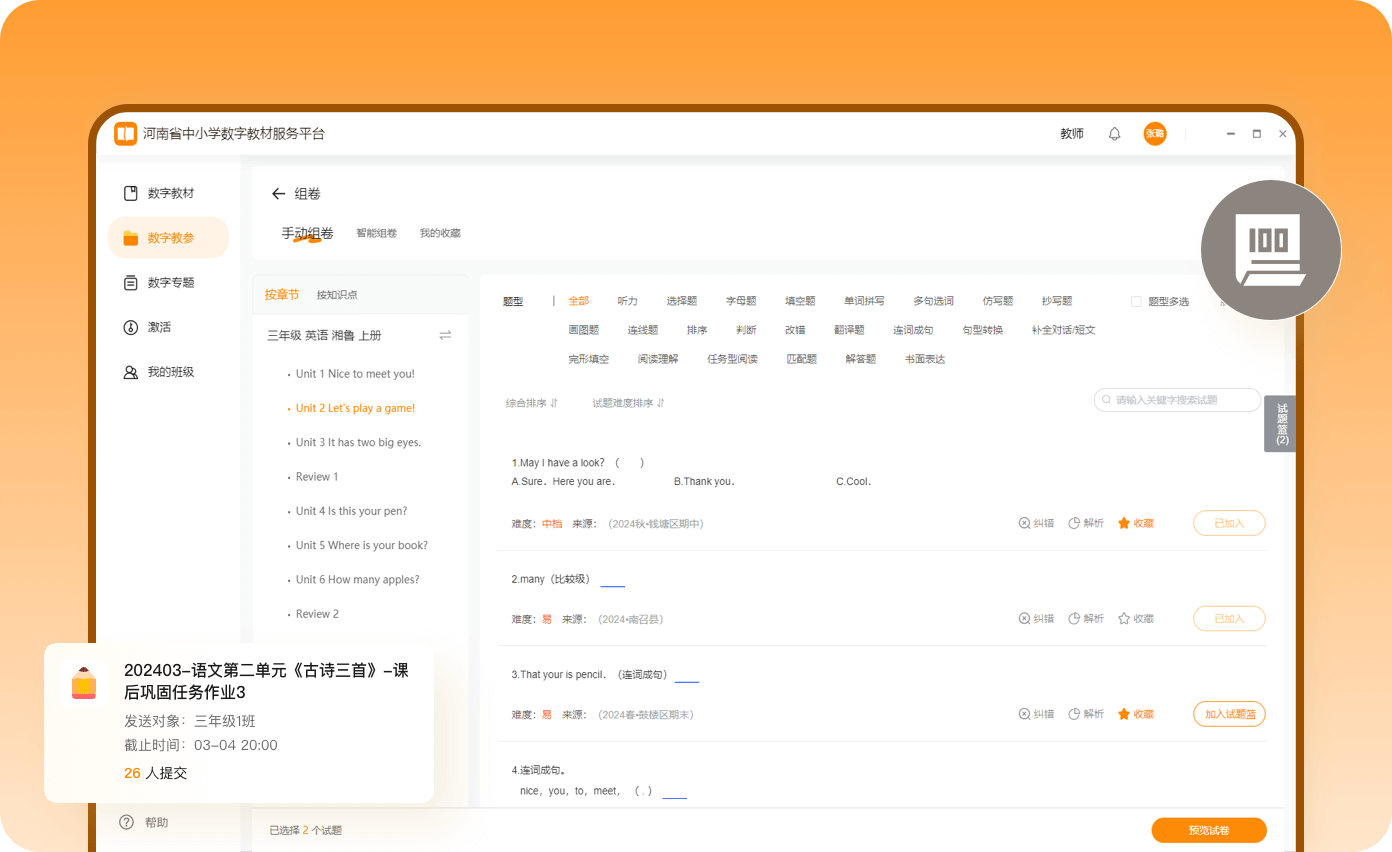
Task: Click the 帮助 help icon
Action: click(x=126, y=822)
